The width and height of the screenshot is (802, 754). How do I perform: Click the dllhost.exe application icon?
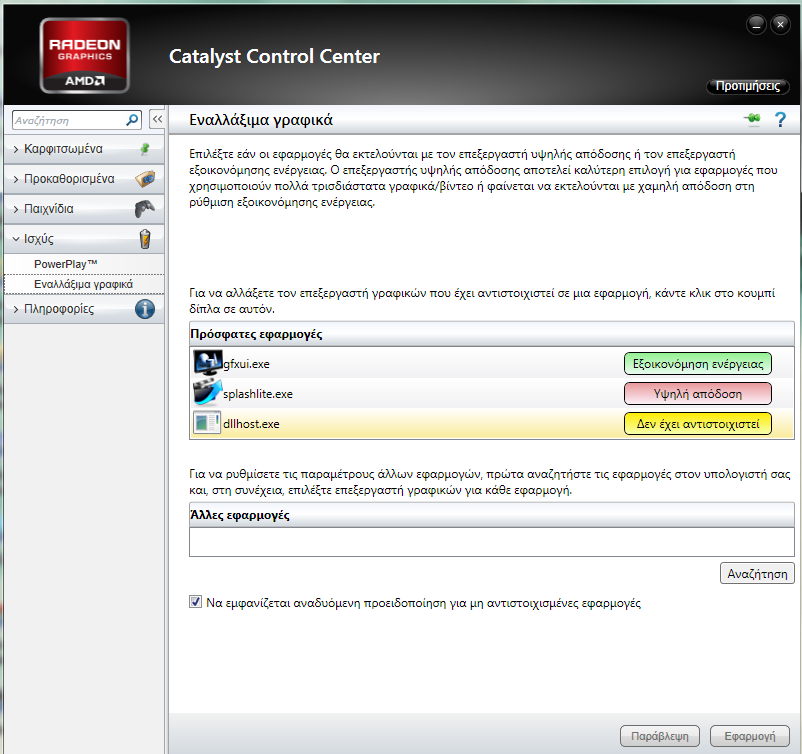(207, 423)
